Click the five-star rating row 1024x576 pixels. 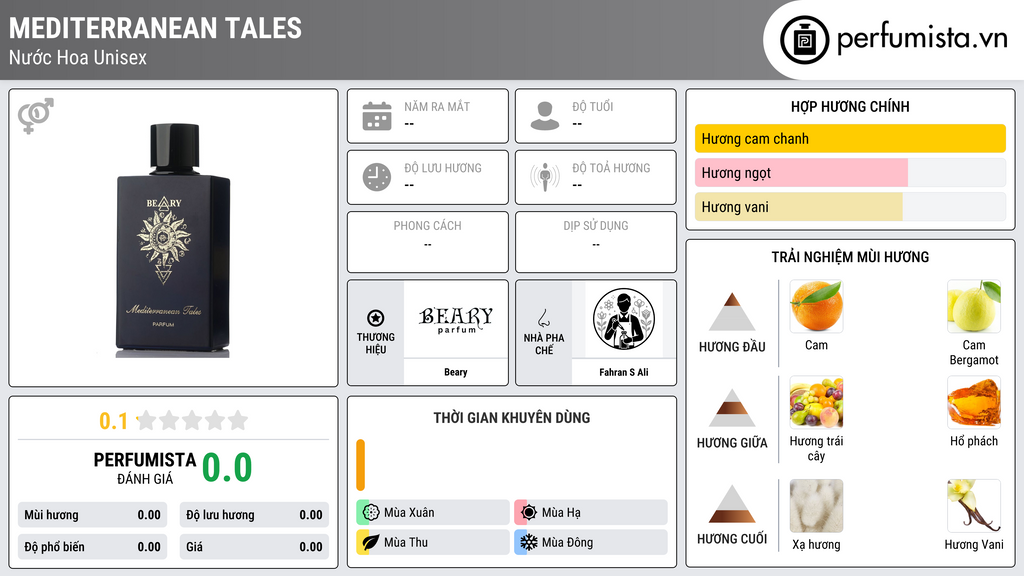[193, 420]
